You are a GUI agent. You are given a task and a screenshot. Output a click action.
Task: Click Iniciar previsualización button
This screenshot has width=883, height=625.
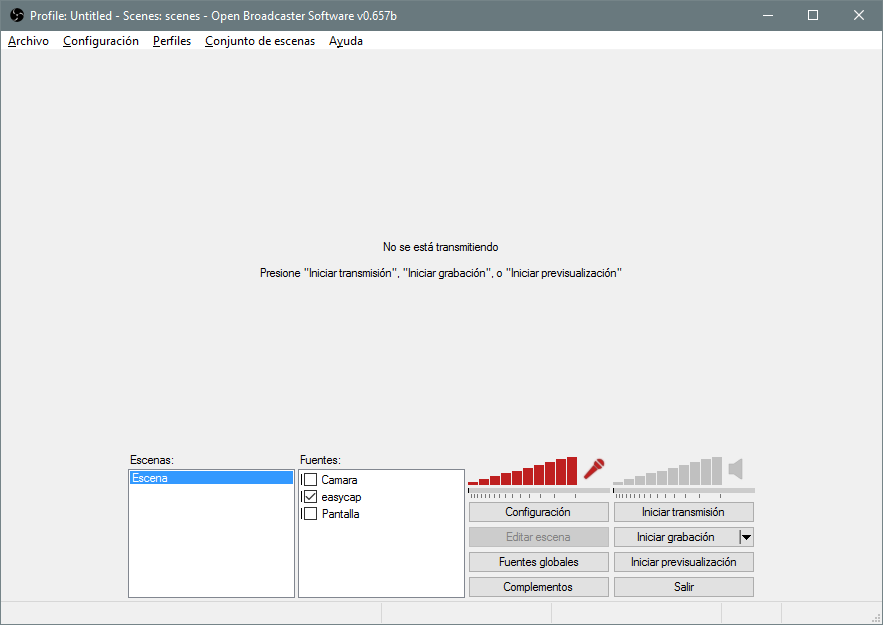[684, 562]
